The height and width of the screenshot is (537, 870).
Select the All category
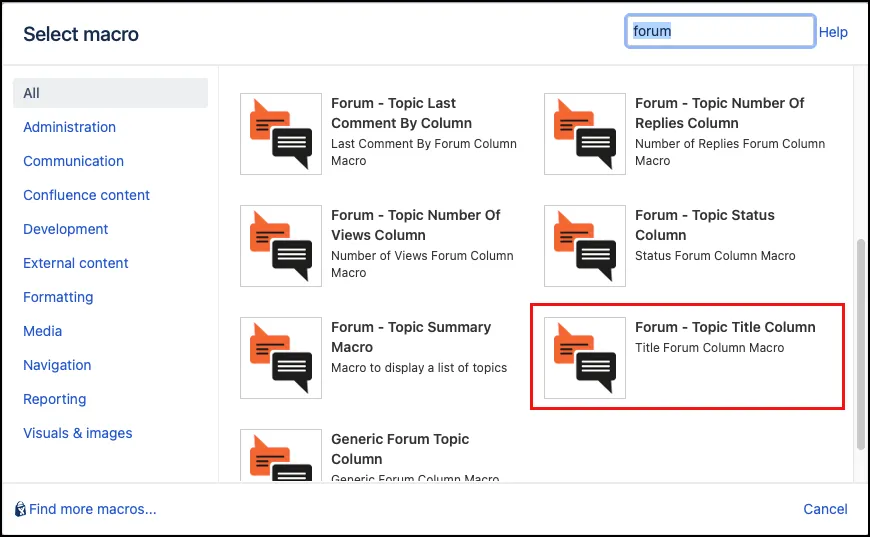pyautogui.click(x=110, y=93)
